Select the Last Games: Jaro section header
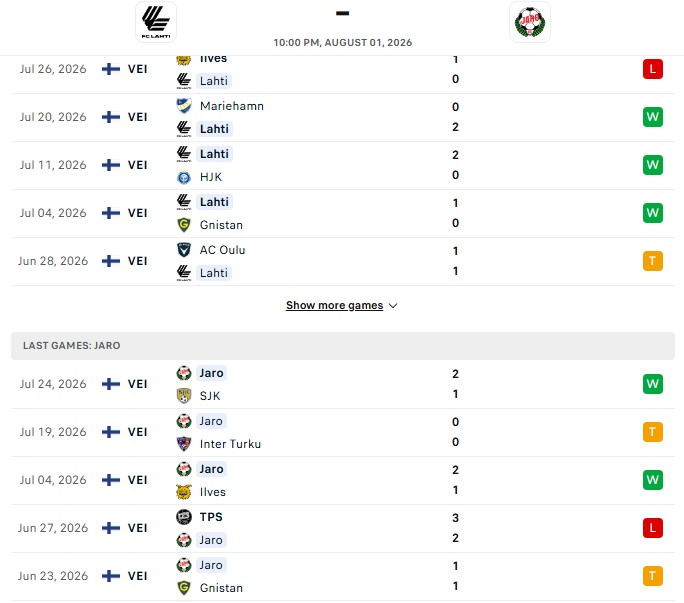Viewport: 684px width, 603px height. 343,346
